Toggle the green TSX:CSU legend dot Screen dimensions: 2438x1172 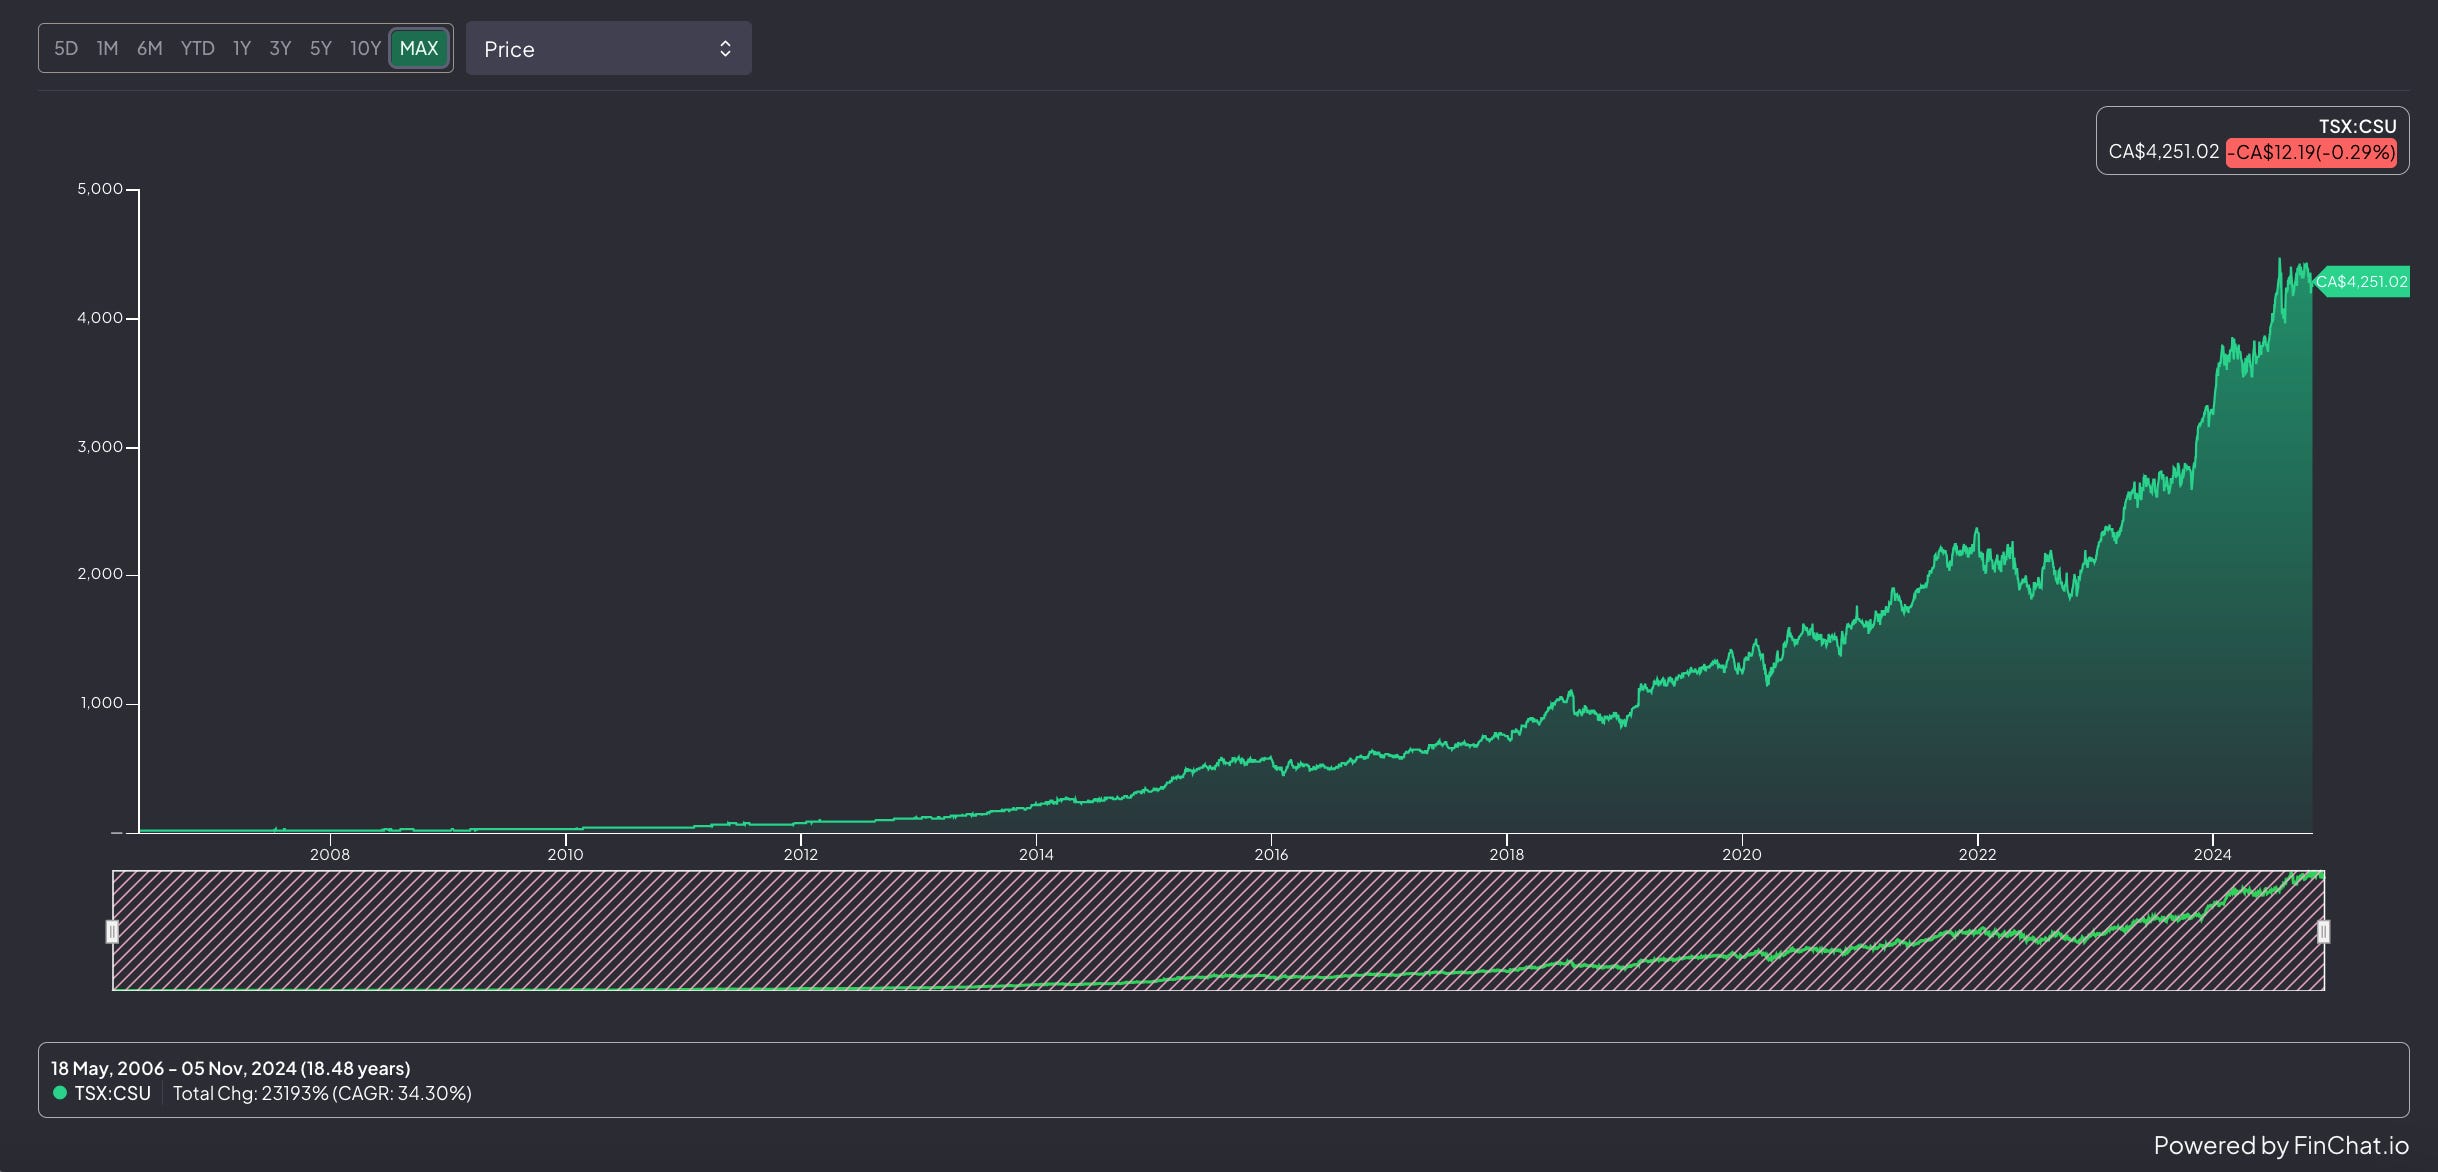click(59, 1093)
